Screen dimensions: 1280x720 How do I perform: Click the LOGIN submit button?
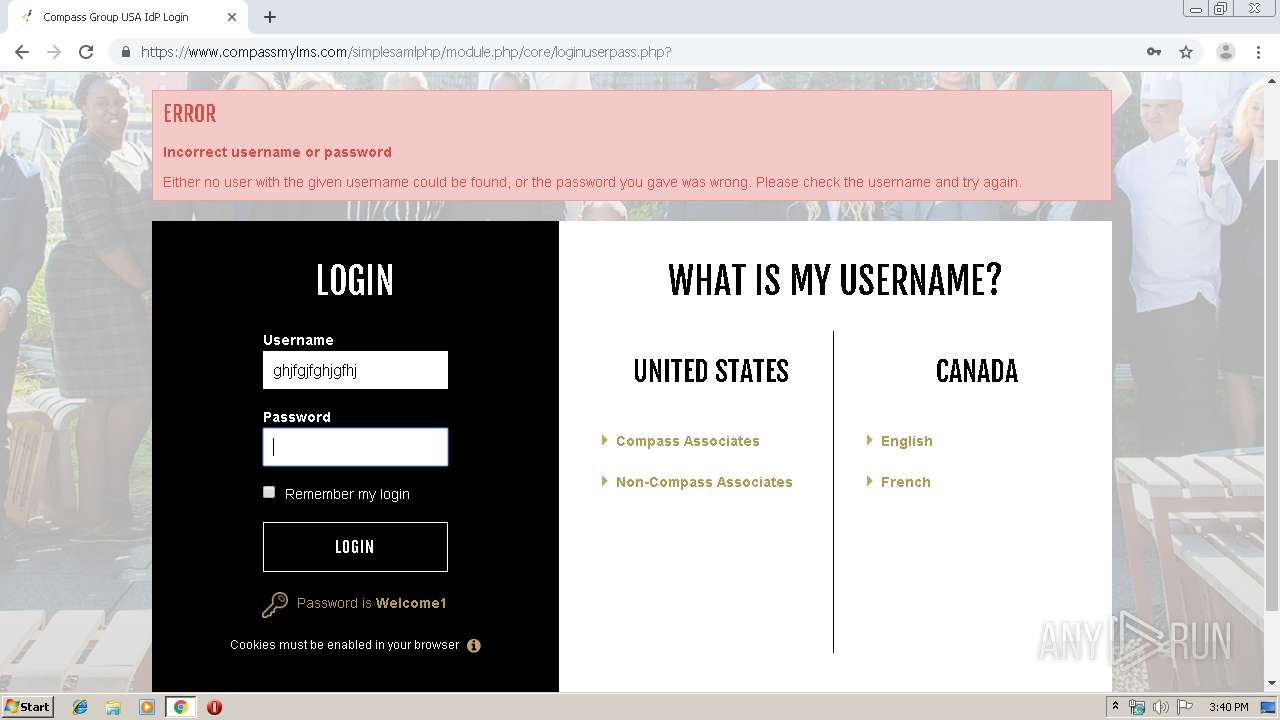355,547
